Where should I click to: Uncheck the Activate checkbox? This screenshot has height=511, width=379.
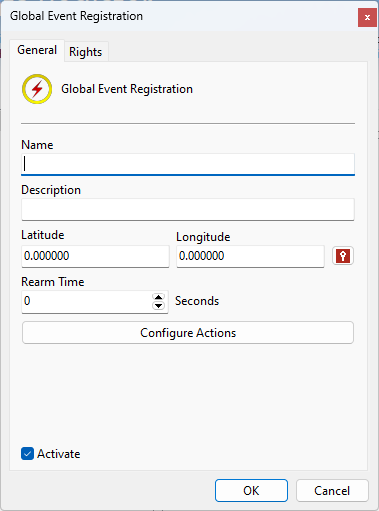point(27,454)
